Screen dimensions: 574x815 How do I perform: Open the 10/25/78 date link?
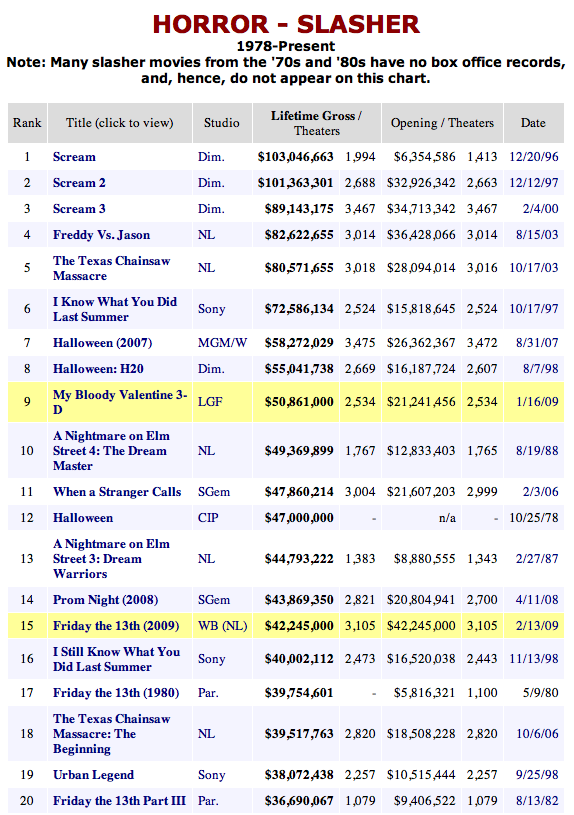[534, 518]
